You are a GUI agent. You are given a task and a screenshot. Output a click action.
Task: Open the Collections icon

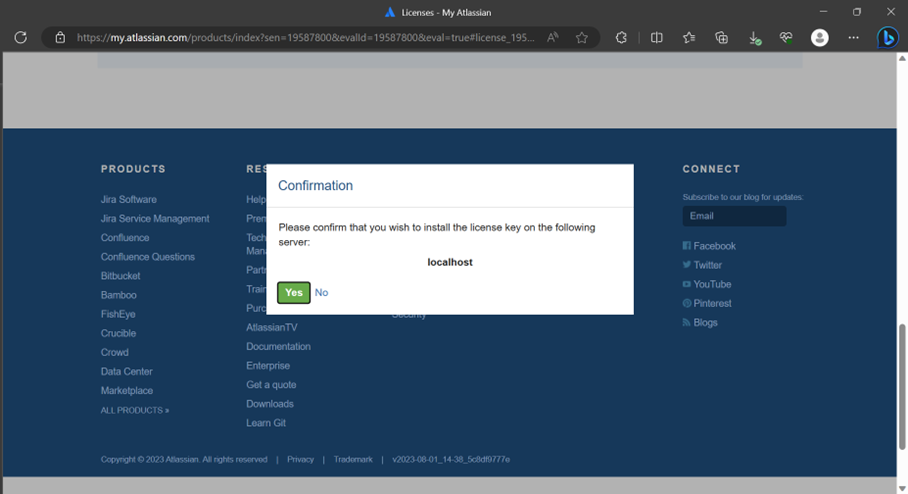click(722, 38)
